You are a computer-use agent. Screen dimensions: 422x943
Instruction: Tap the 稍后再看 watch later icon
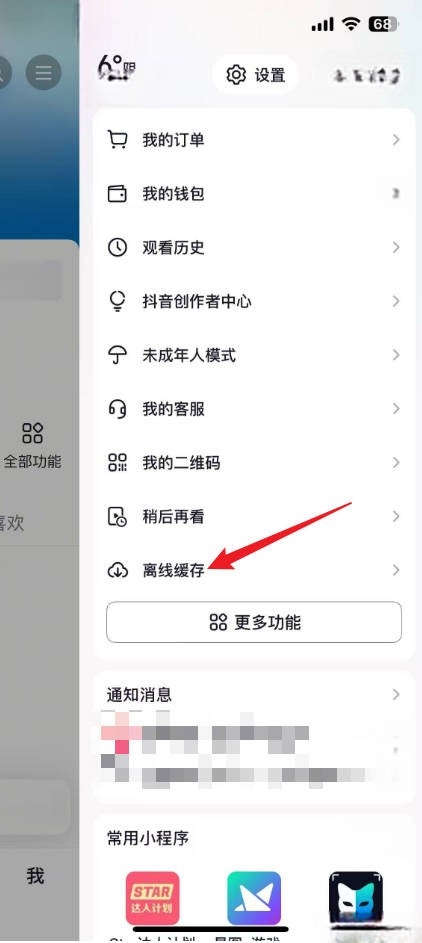[117, 516]
